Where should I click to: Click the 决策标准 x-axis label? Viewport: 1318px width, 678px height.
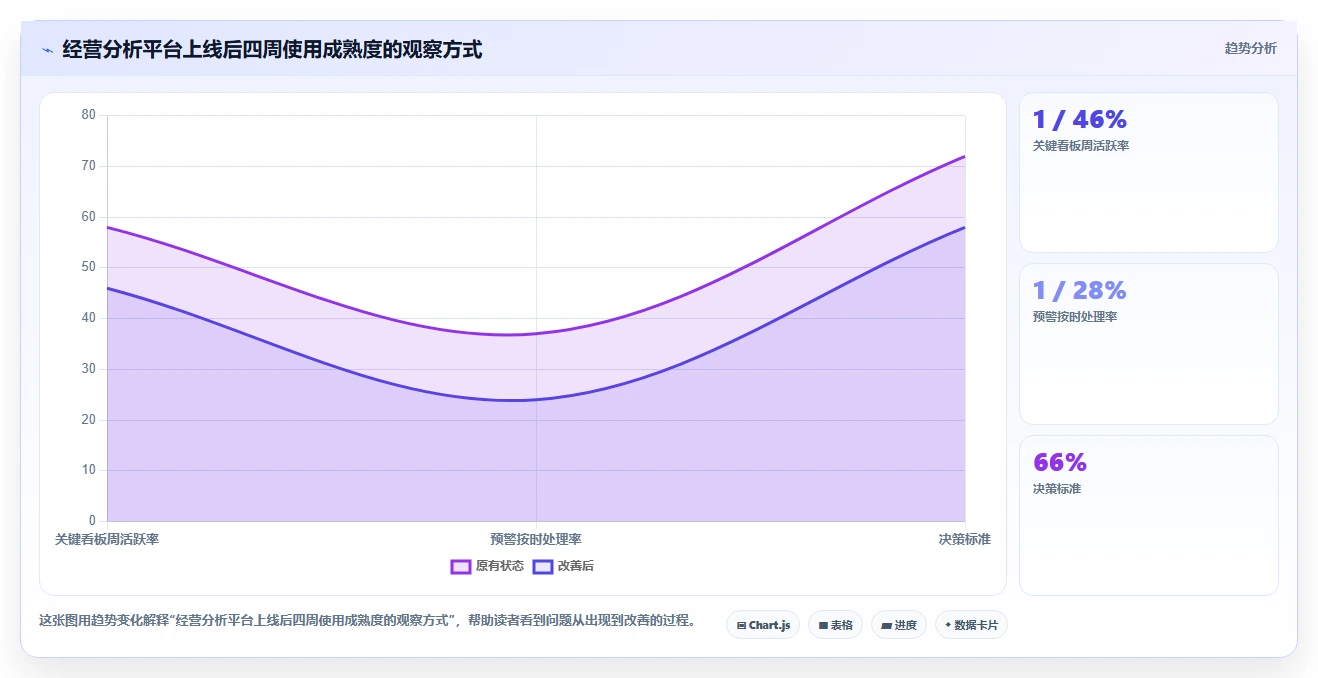(x=964, y=539)
